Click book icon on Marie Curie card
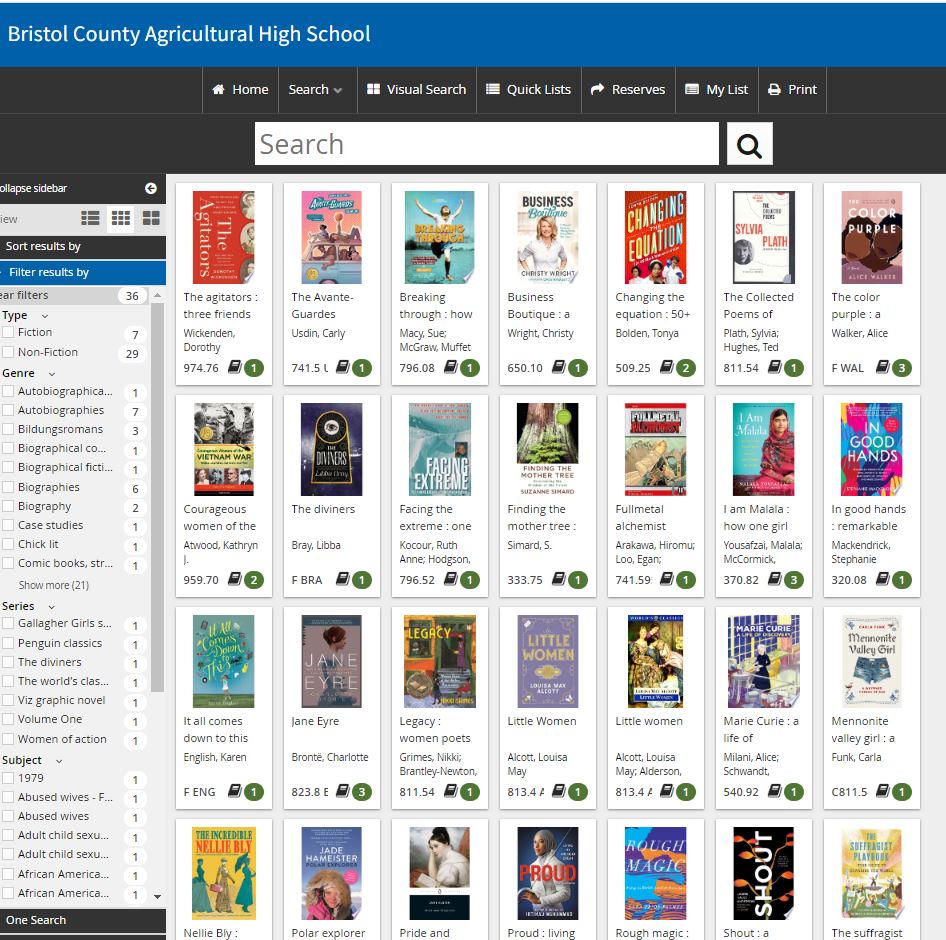Screen dimensions: 946x940 (775, 790)
